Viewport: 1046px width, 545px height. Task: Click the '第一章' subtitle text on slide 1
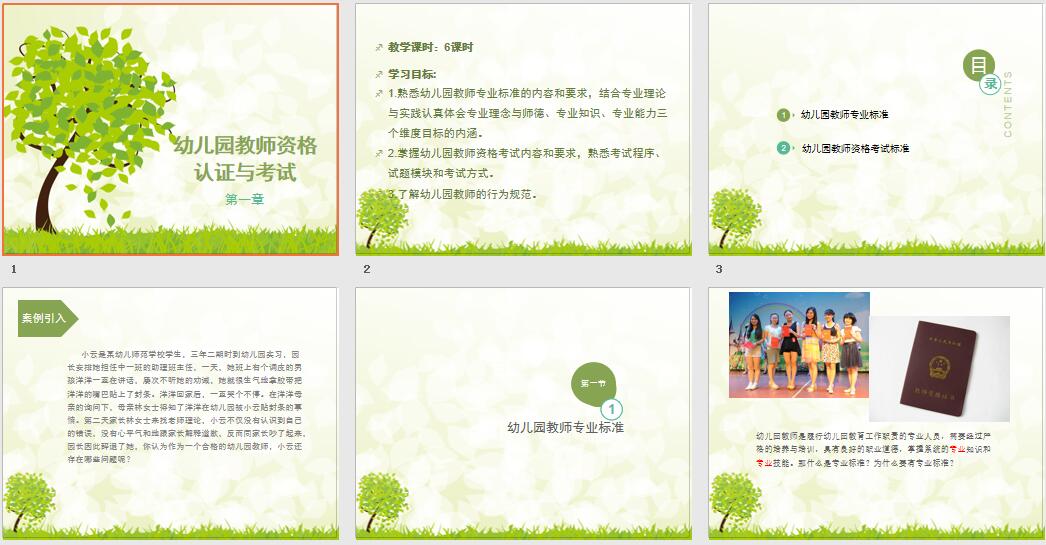(244, 199)
